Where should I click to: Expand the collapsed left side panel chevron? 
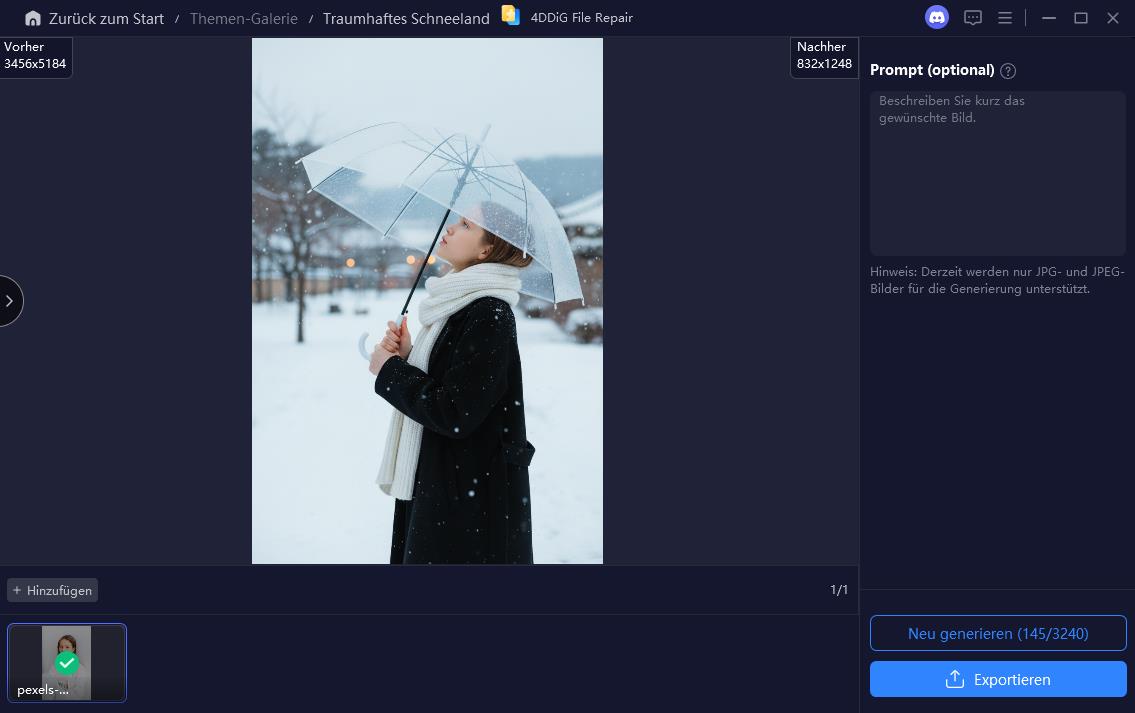[x=9, y=300]
